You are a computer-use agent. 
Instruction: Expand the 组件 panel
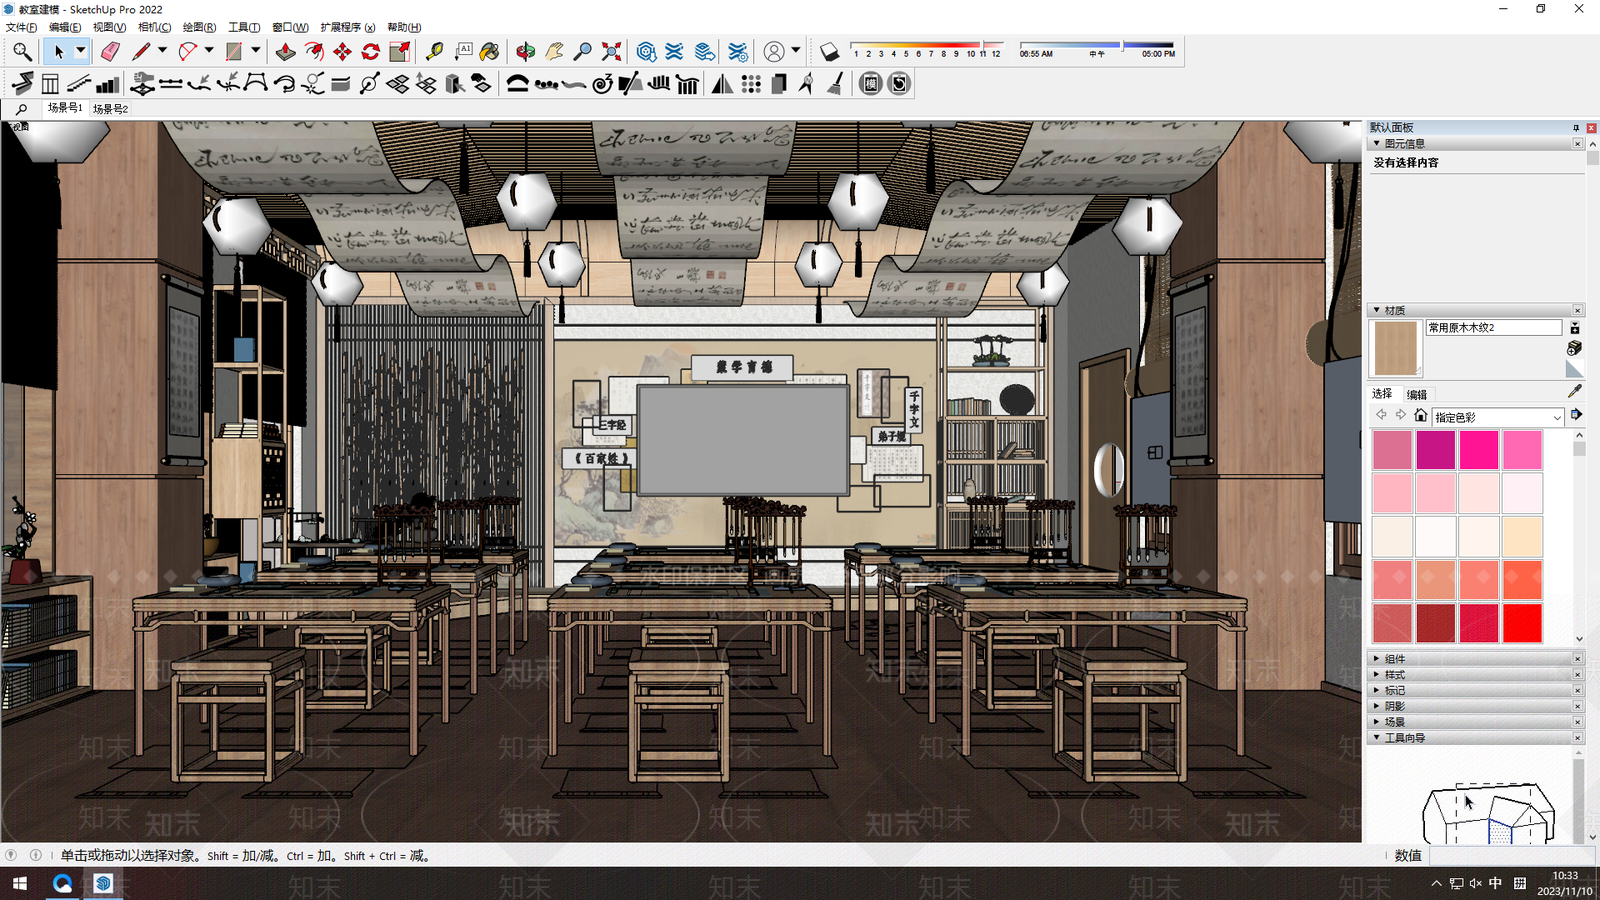tap(1377, 659)
